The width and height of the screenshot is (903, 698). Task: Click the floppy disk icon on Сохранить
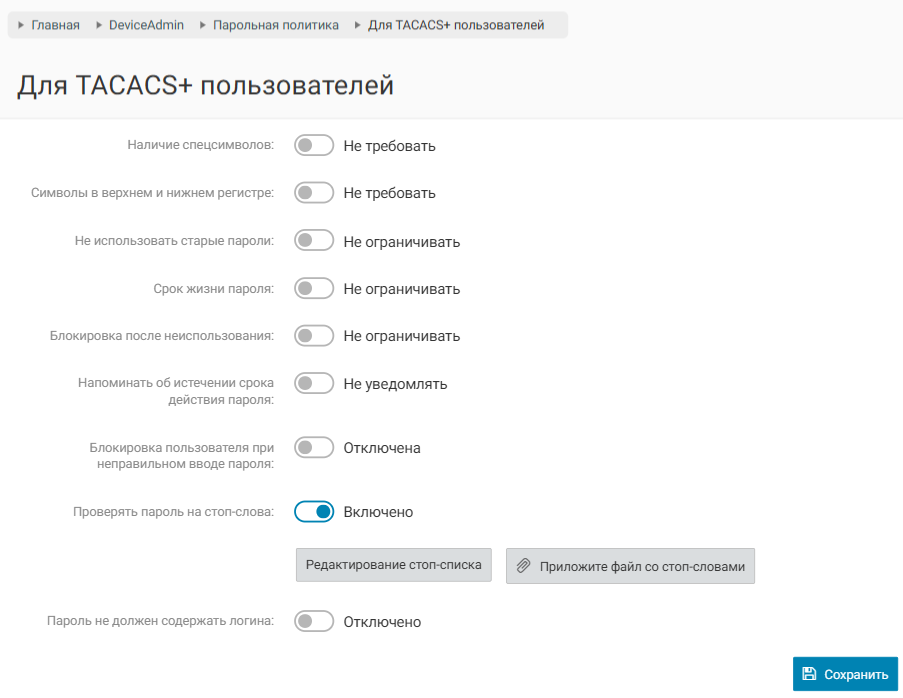pos(809,674)
